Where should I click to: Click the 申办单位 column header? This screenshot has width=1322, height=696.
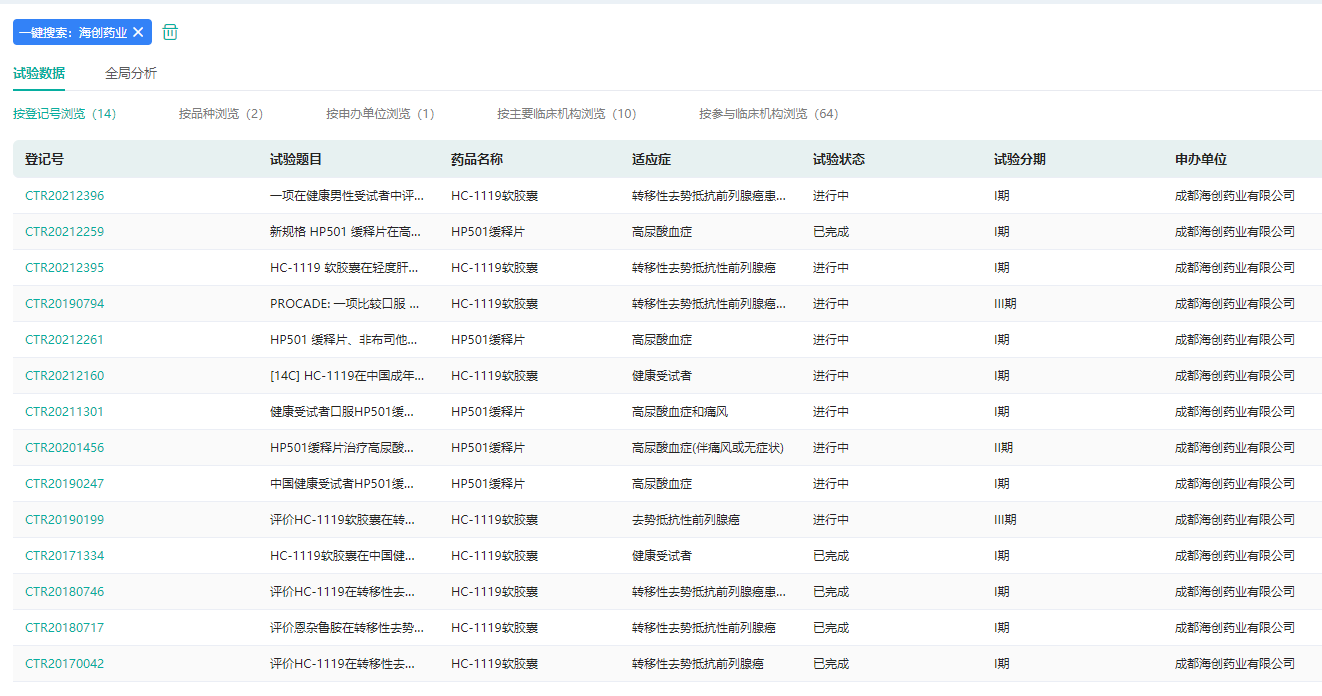[x=1201, y=159]
